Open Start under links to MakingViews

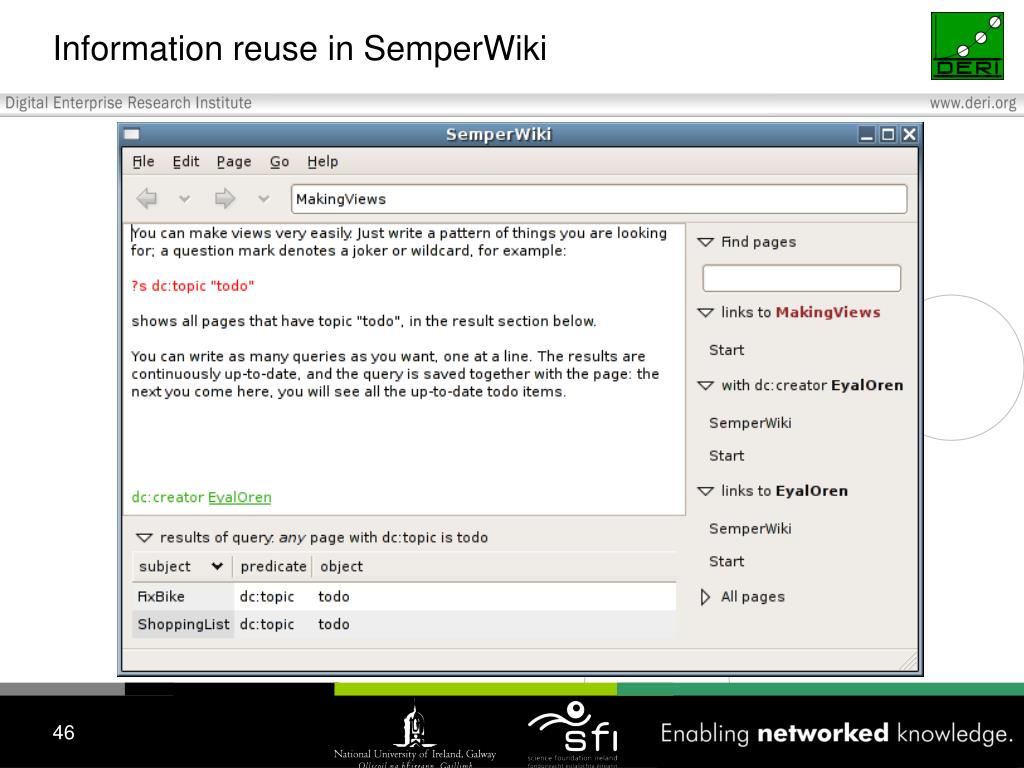(x=726, y=350)
